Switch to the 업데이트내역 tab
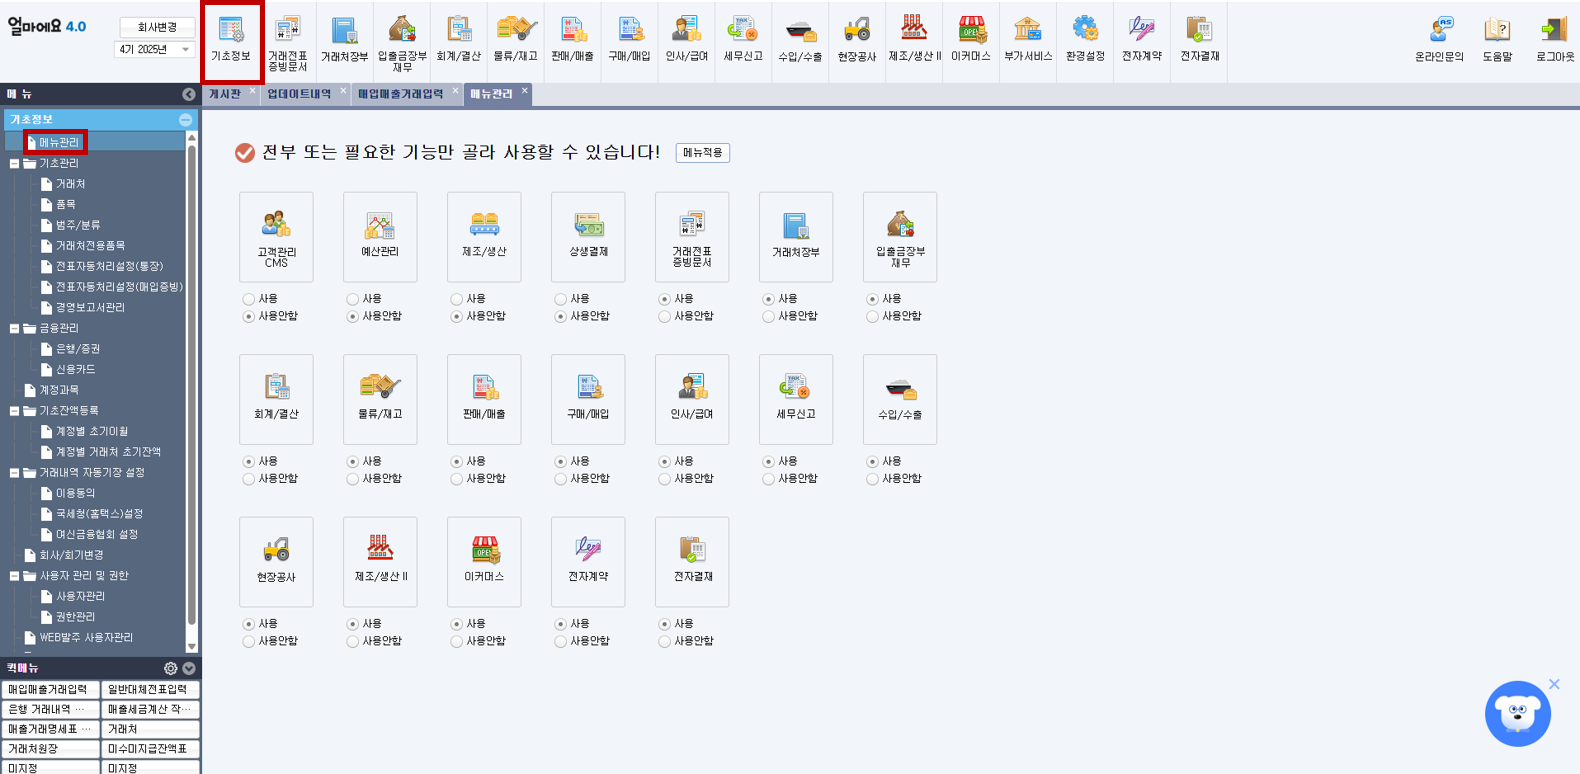The height and width of the screenshot is (774, 1580). (x=298, y=94)
